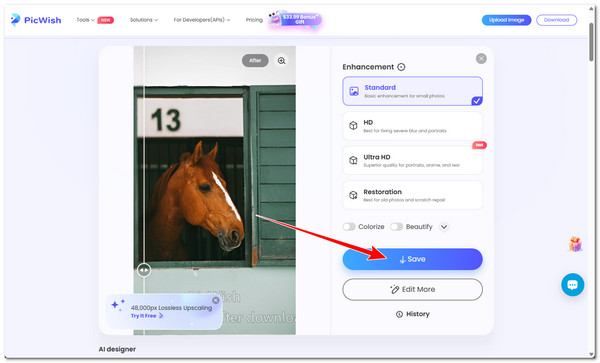The width and height of the screenshot is (600, 363).
Task: Toggle the After comparison label
Action: (x=255, y=60)
